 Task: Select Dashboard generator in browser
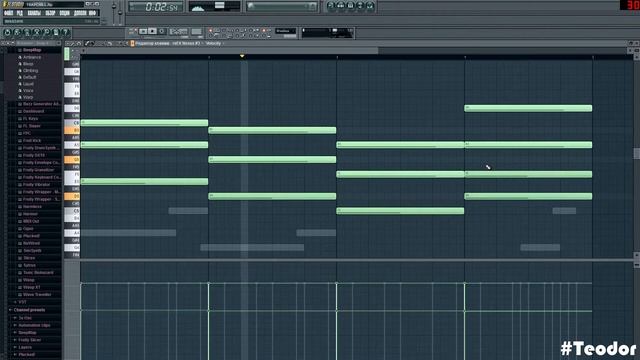click(33, 111)
